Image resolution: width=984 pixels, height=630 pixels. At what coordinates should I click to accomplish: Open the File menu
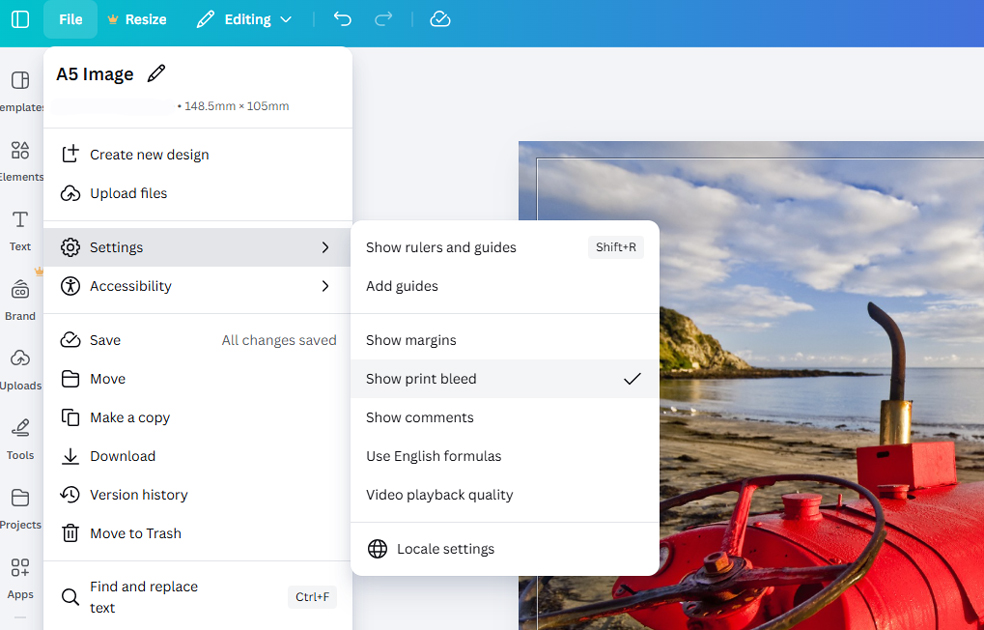point(70,19)
